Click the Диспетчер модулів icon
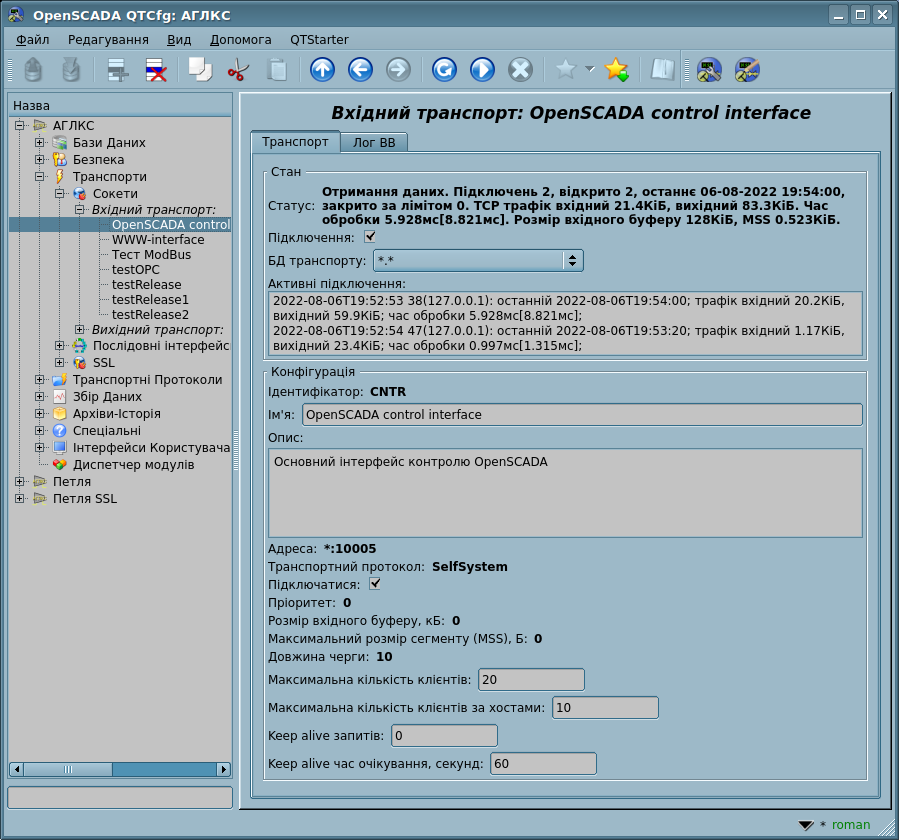Screen dimensions: 899x840 [60, 464]
